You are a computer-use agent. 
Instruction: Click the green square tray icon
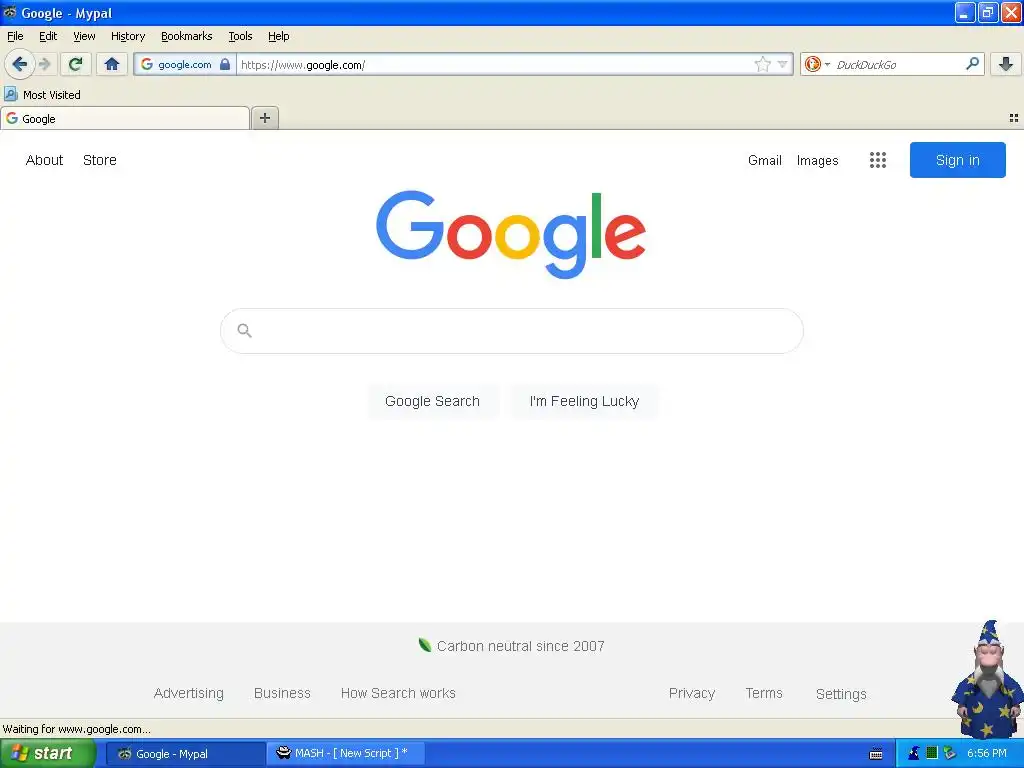pyautogui.click(x=932, y=753)
